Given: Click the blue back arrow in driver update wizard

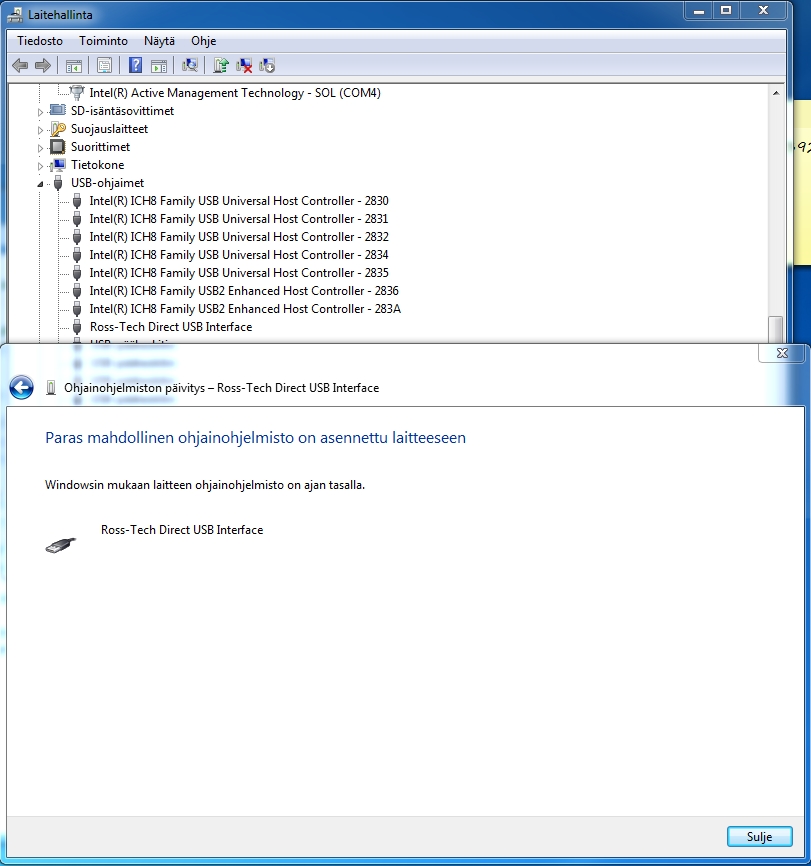Looking at the screenshot, I should point(21,388).
